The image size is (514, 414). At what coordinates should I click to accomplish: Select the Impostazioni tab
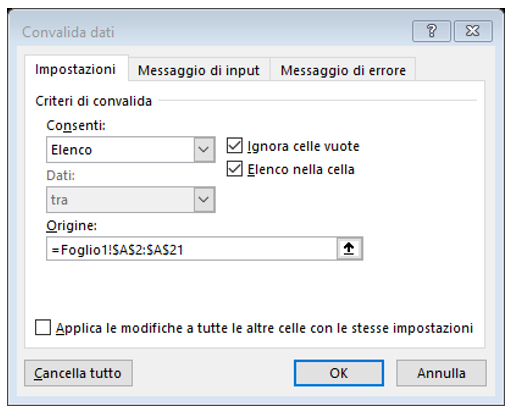tap(76, 69)
